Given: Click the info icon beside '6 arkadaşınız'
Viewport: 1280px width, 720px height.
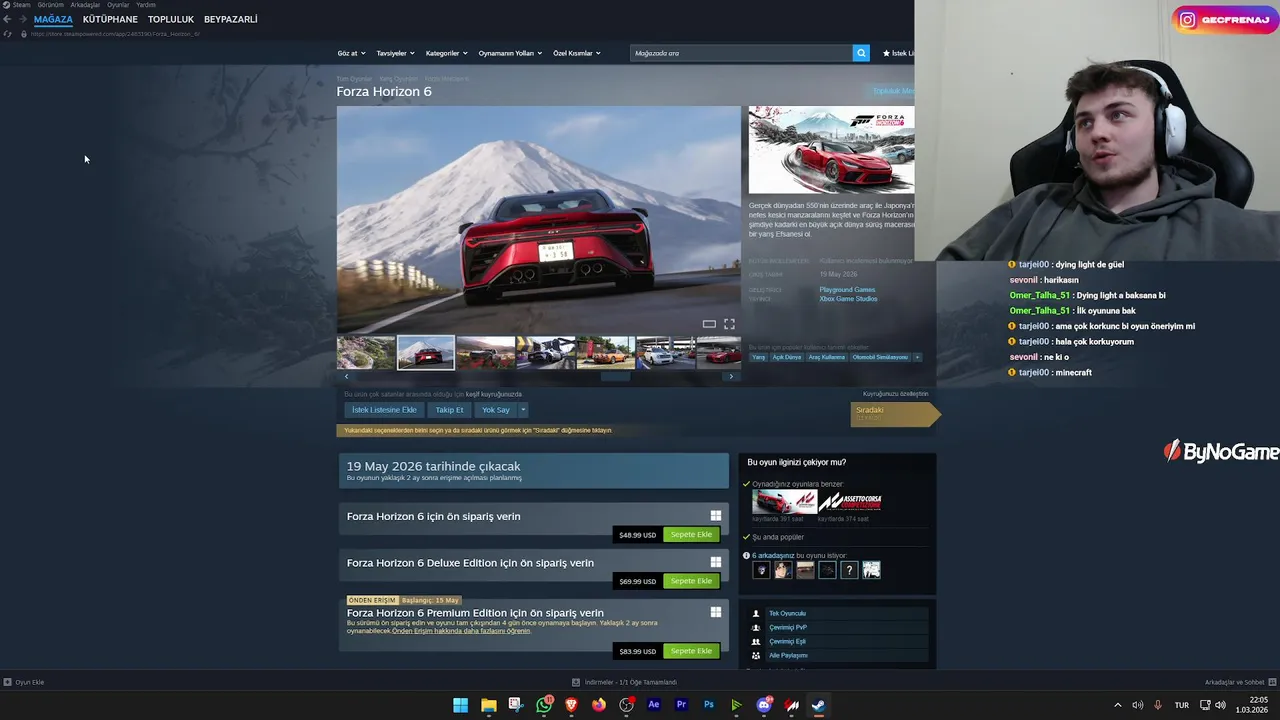Looking at the screenshot, I should click(x=746, y=555).
